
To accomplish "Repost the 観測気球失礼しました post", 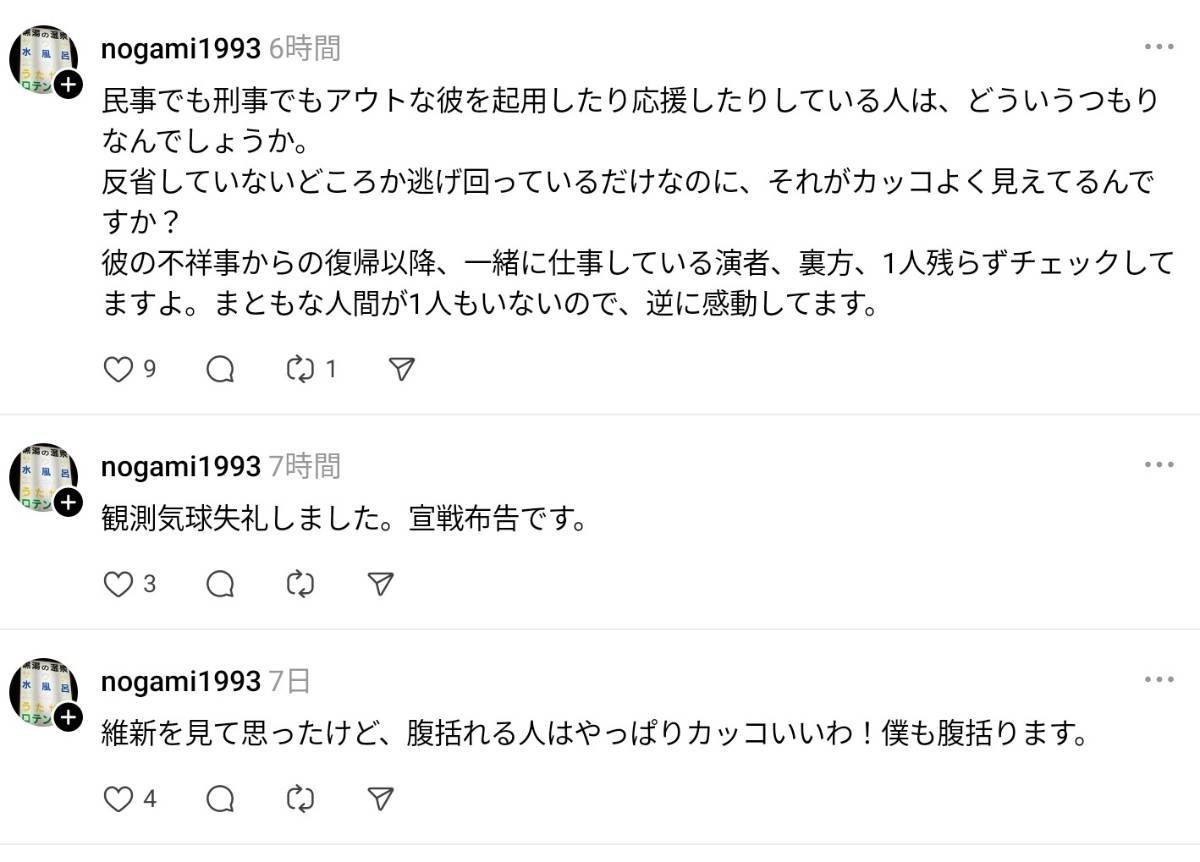I will pos(300,584).
